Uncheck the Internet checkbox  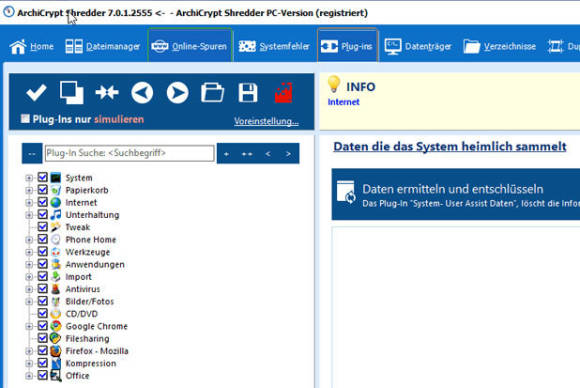43,202
